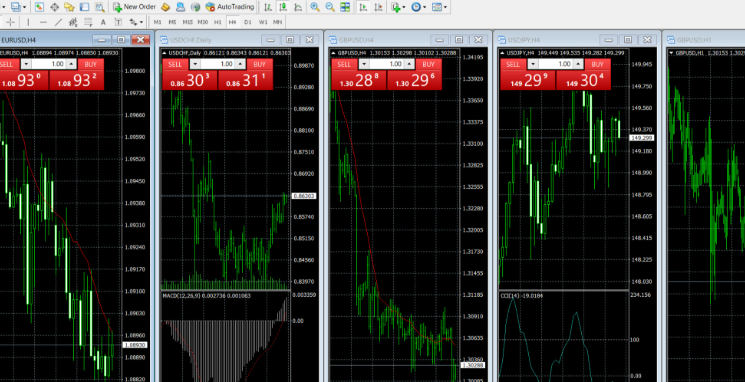This screenshot has height=382, width=745.
Task: Switch to MN timeframe
Action: 277,22
